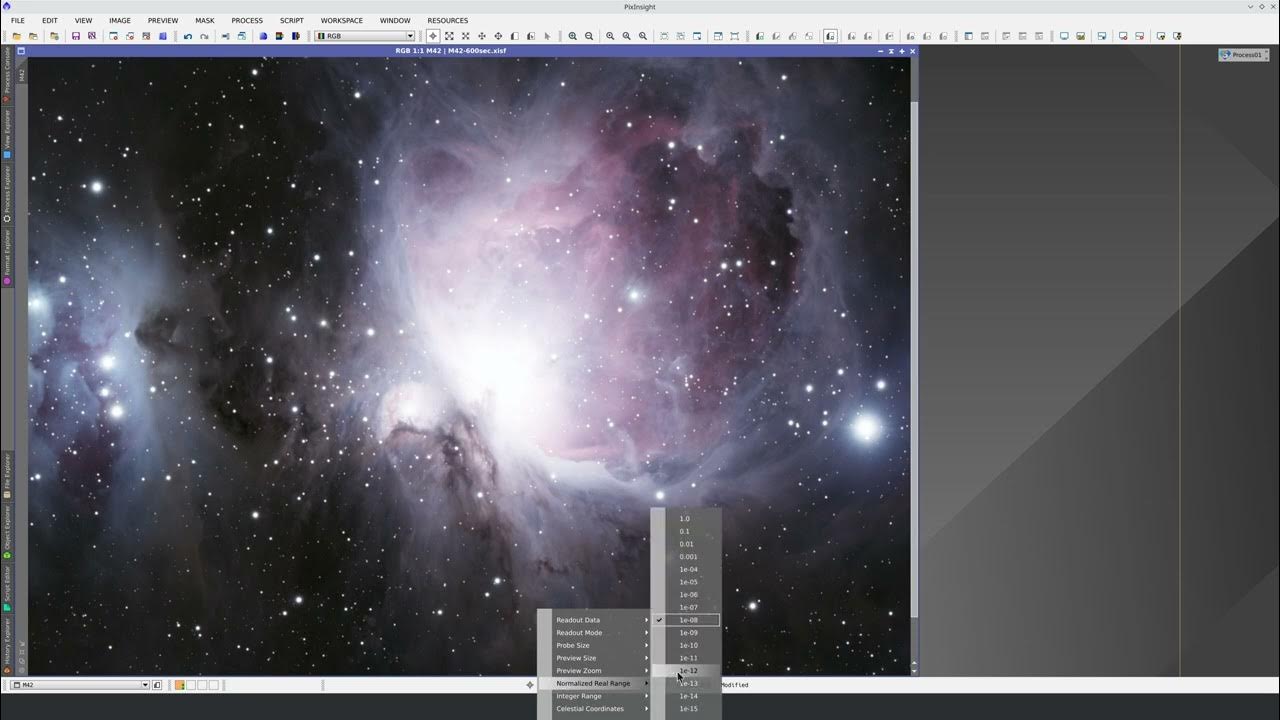Open the WORKSPACE menu
The width and height of the screenshot is (1280, 720).
tap(342, 20)
